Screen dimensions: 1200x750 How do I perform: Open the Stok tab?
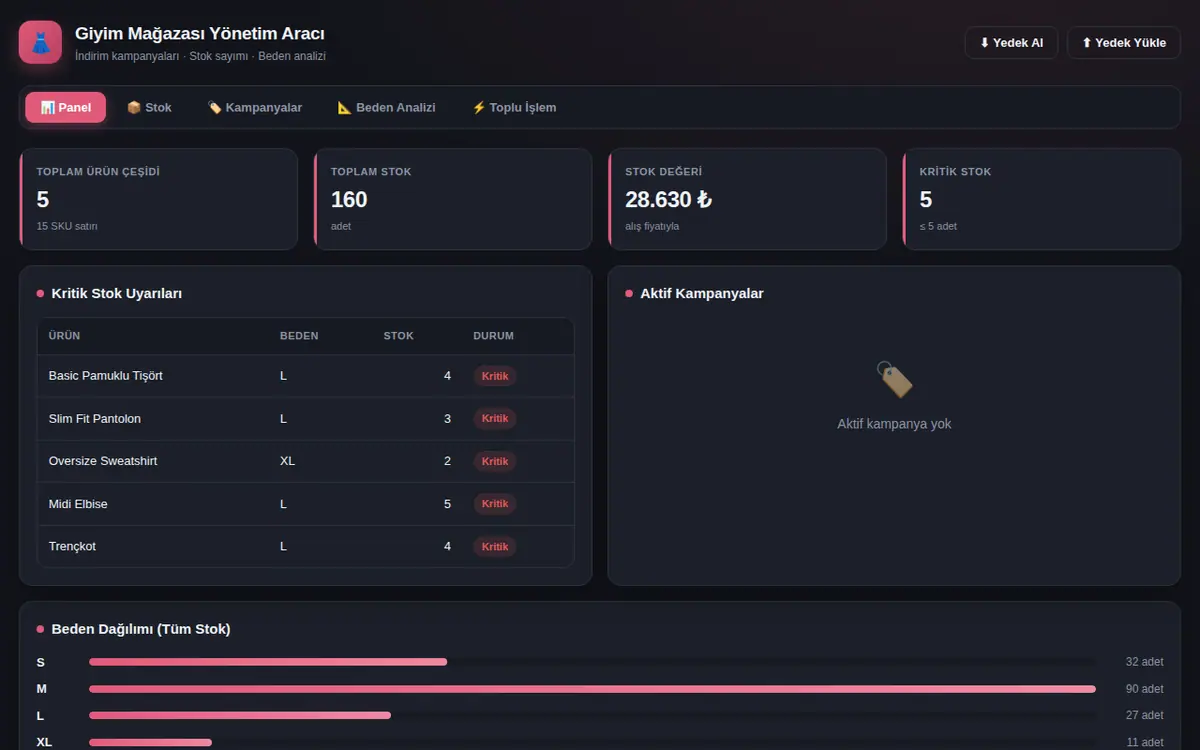click(149, 107)
